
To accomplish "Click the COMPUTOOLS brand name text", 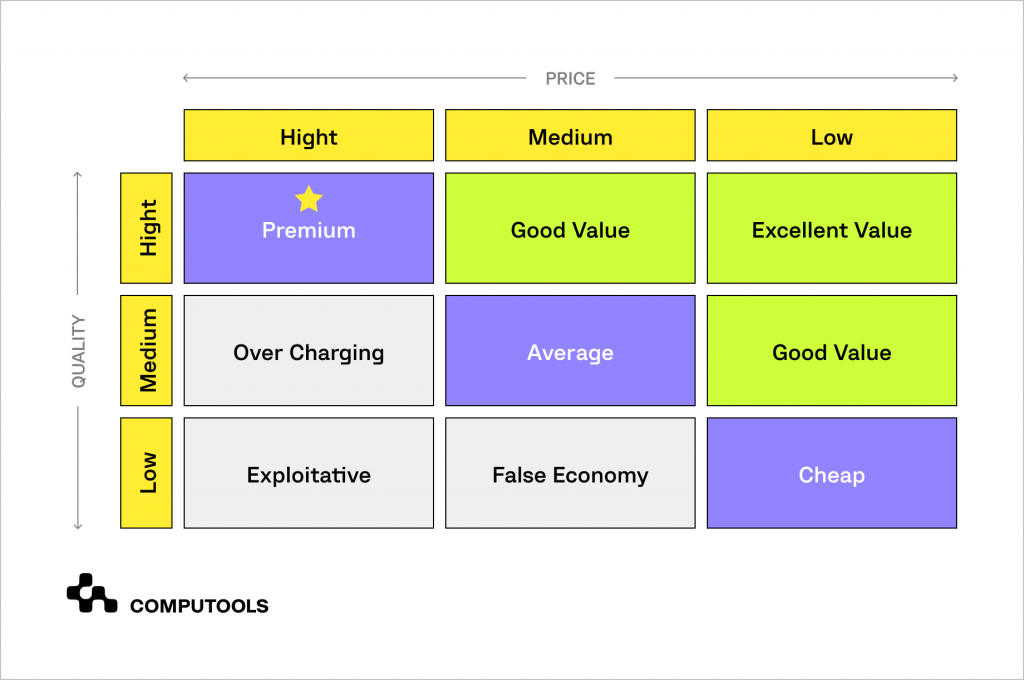I will (199, 606).
